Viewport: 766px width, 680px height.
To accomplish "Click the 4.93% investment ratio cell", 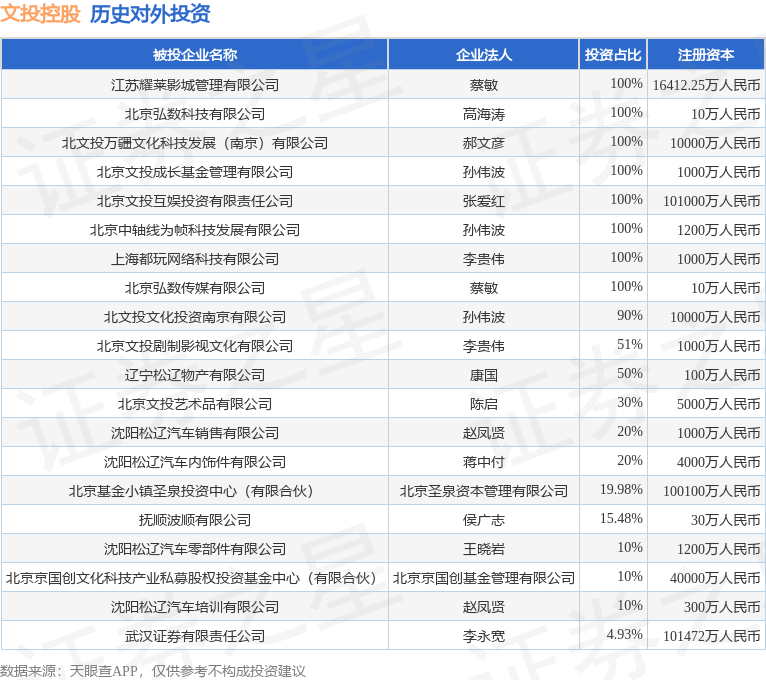I will (613, 636).
